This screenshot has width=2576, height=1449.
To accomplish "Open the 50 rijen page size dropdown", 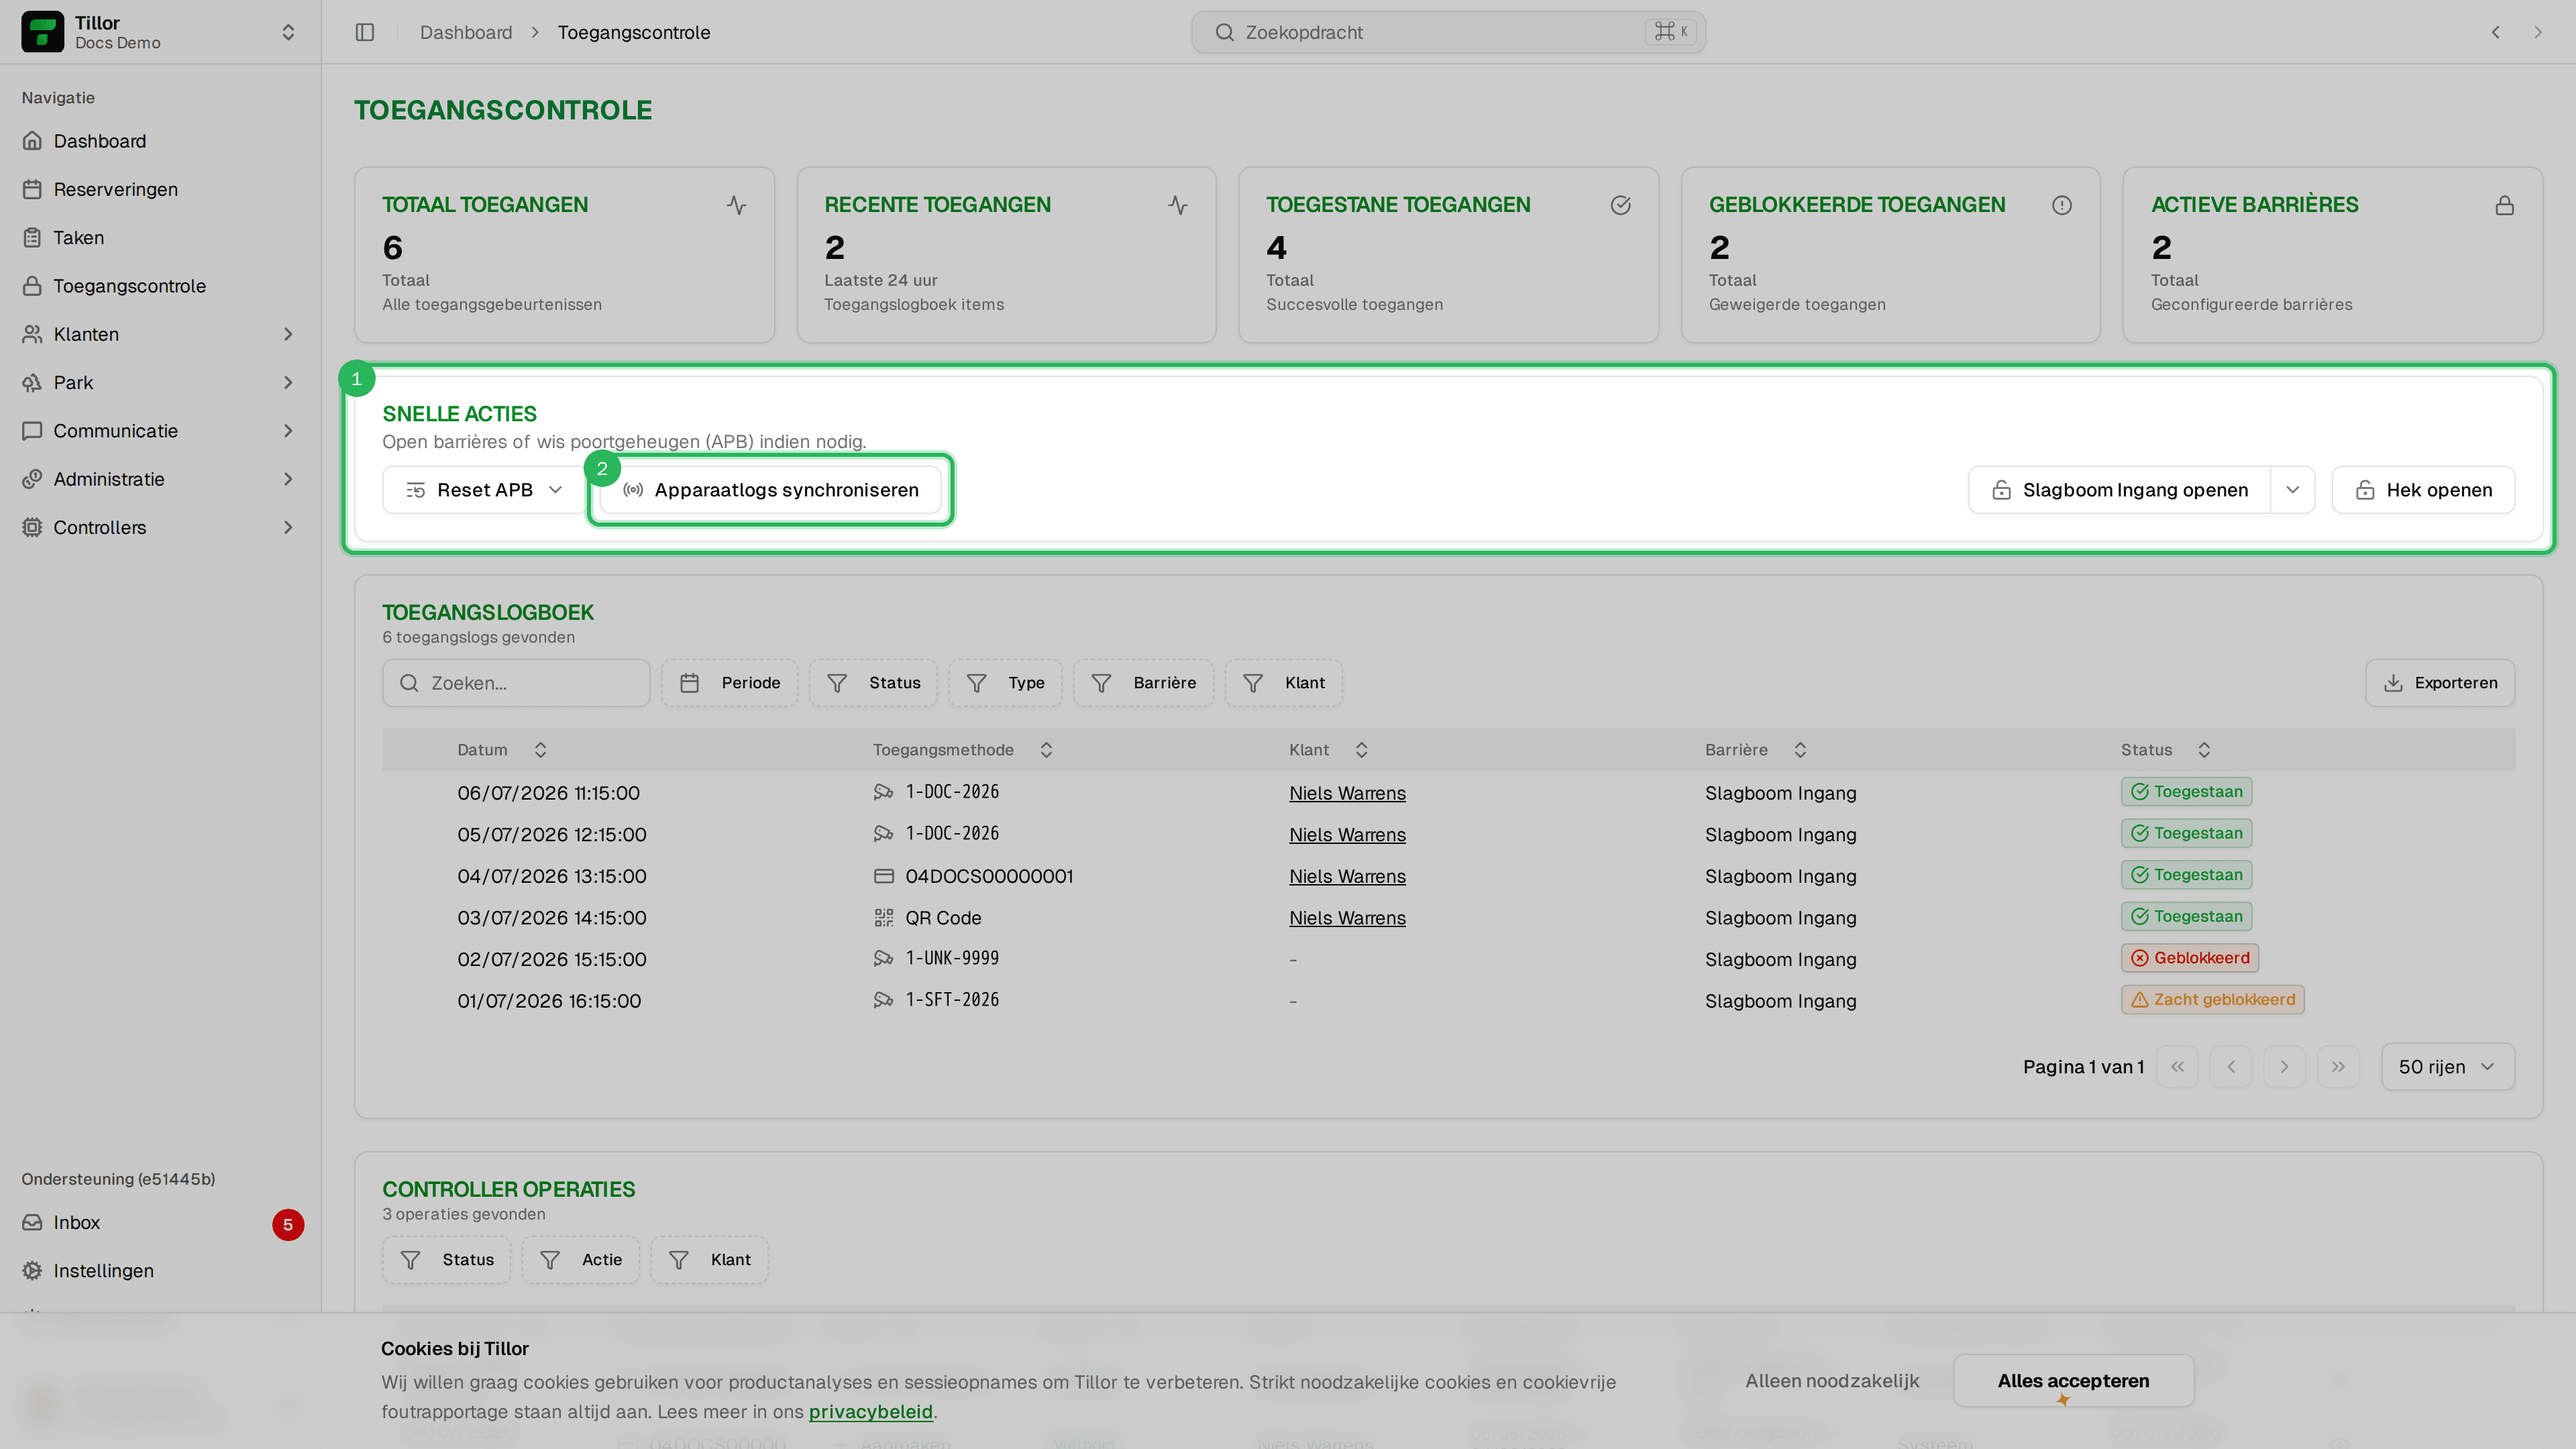I will 2448,1067.
